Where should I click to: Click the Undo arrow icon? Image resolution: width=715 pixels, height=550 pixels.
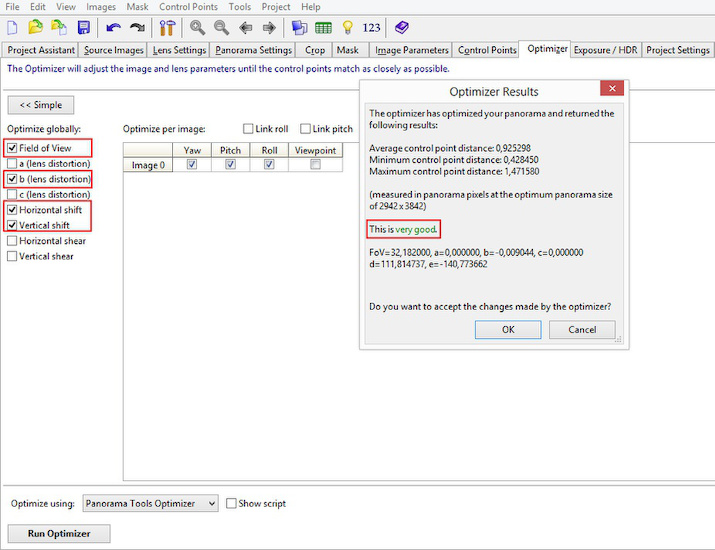[x=113, y=28]
